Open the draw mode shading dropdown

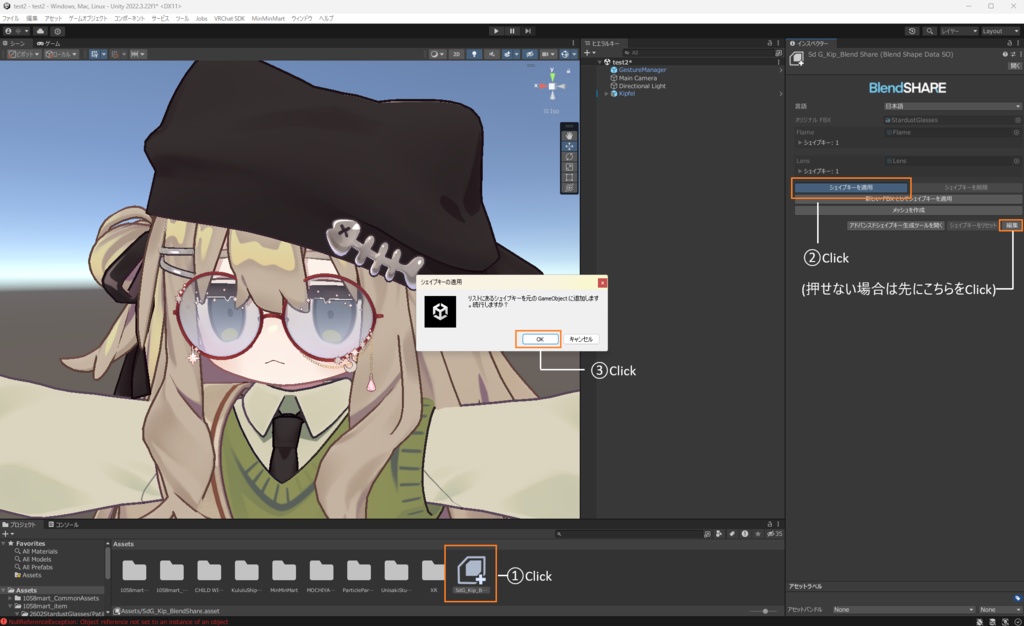(437, 54)
